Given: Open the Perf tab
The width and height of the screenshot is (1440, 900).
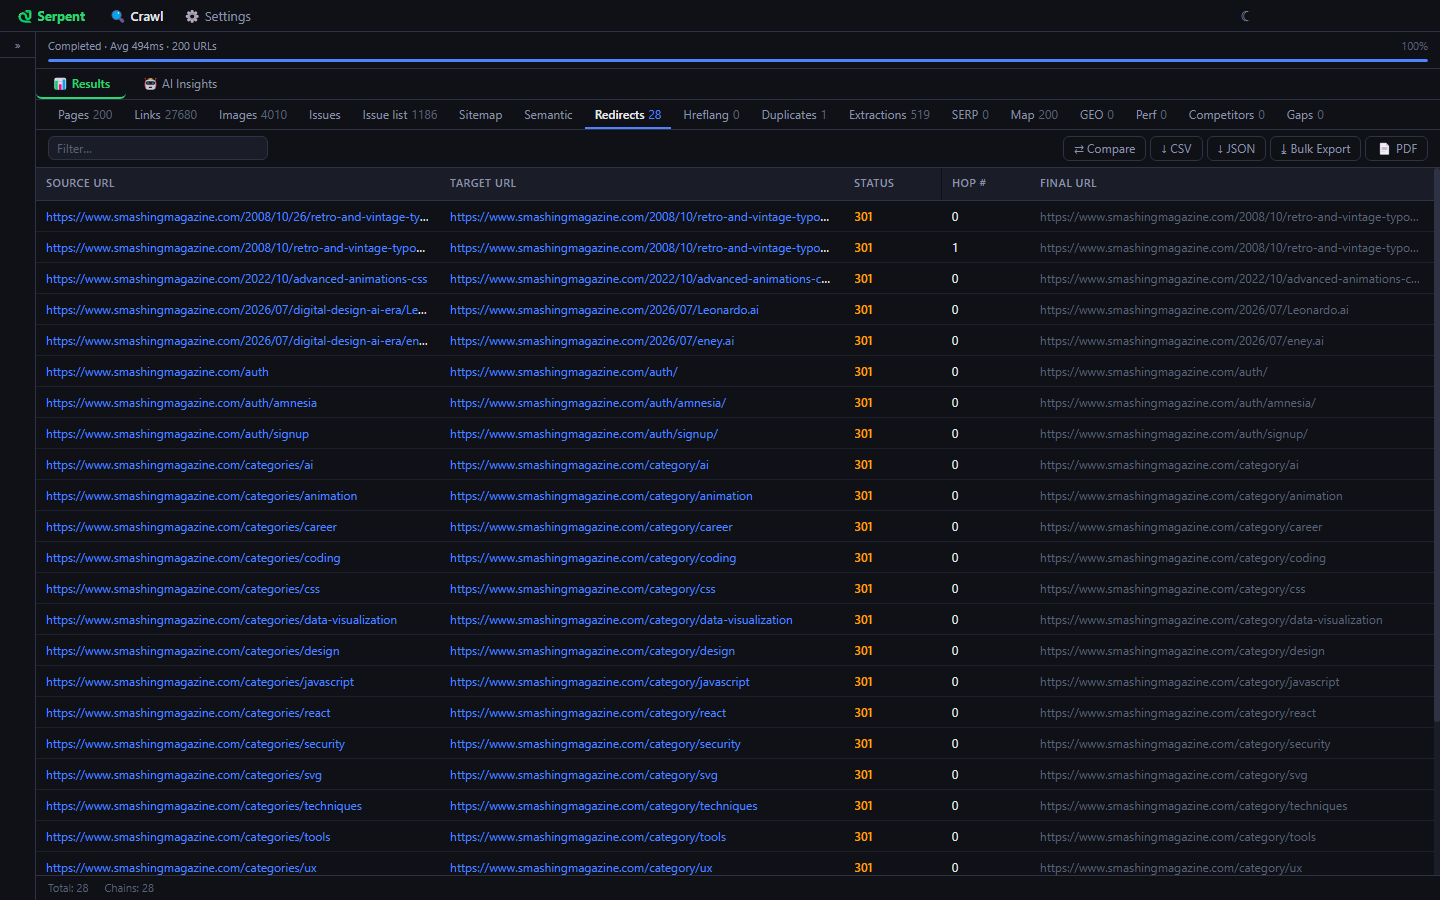Looking at the screenshot, I should click(1151, 115).
